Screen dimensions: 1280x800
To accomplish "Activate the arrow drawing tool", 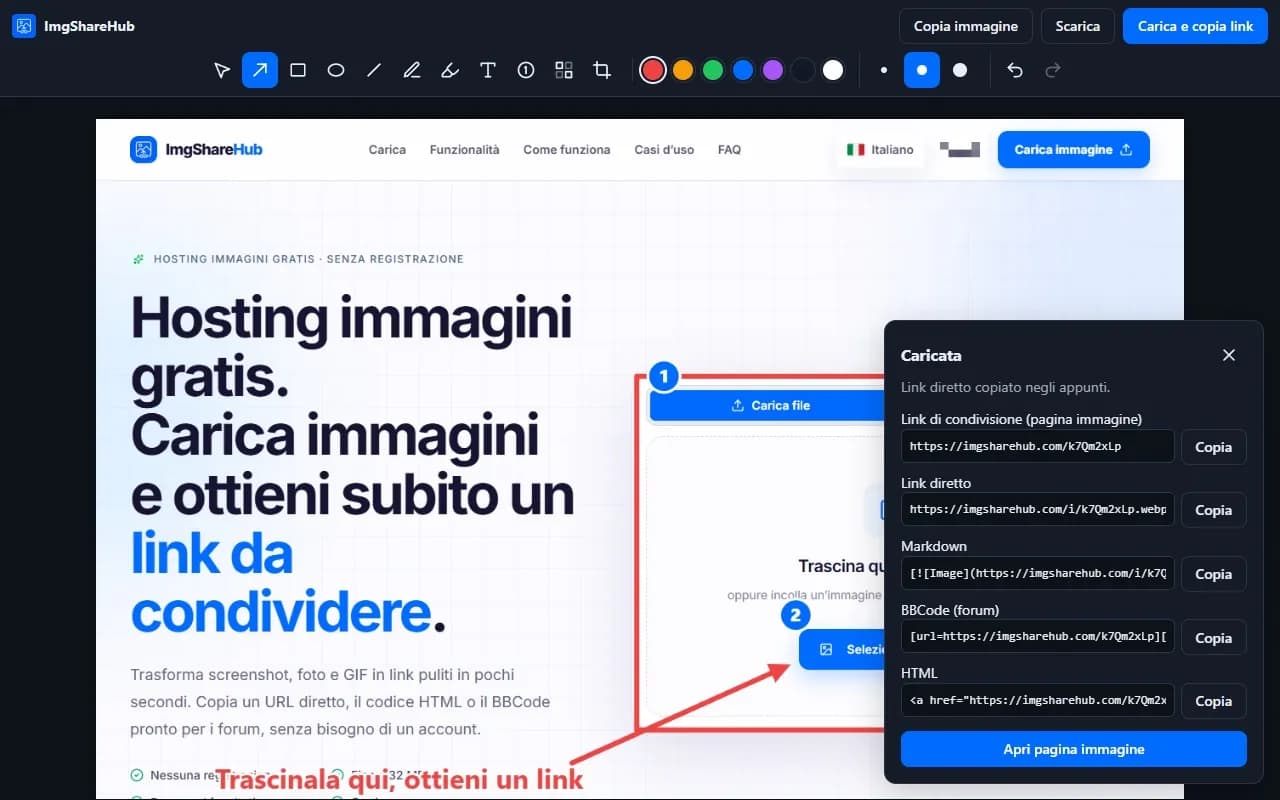I will tap(260, 70).
